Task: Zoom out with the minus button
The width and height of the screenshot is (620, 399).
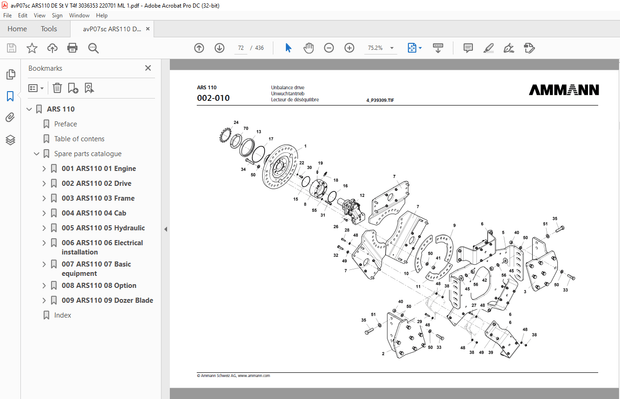Action: [329, 48]
